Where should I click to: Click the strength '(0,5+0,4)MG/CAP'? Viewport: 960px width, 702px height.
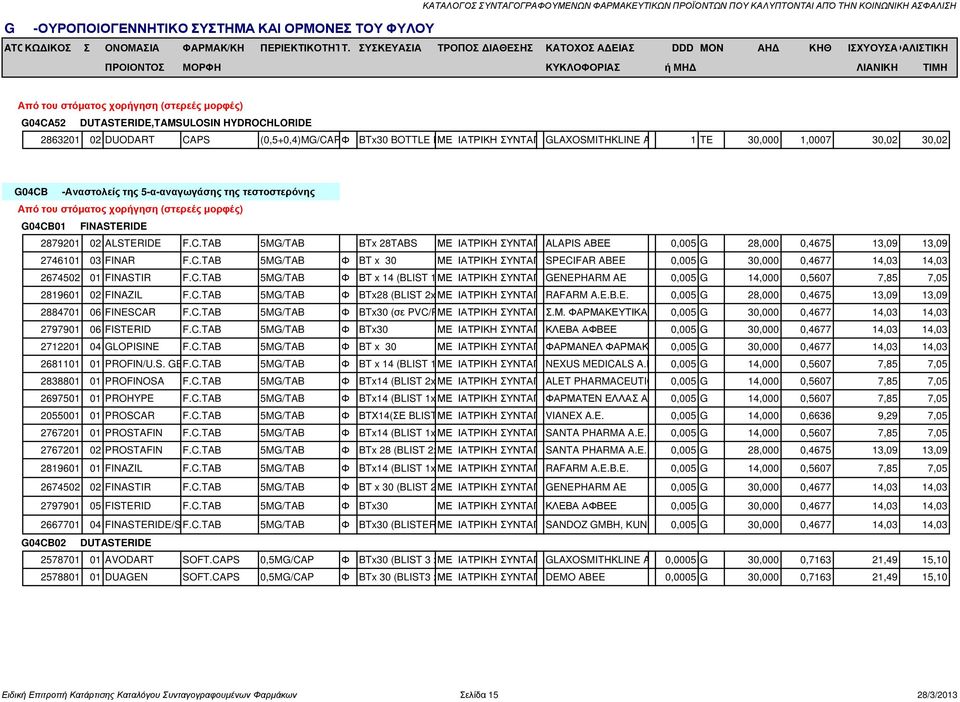[299, 140]
